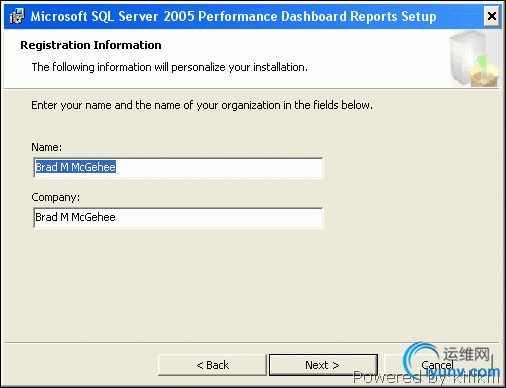Close the Performance Dashboard Reports Setup window
This screenshot has height=388, width=506.
[491, 16]
